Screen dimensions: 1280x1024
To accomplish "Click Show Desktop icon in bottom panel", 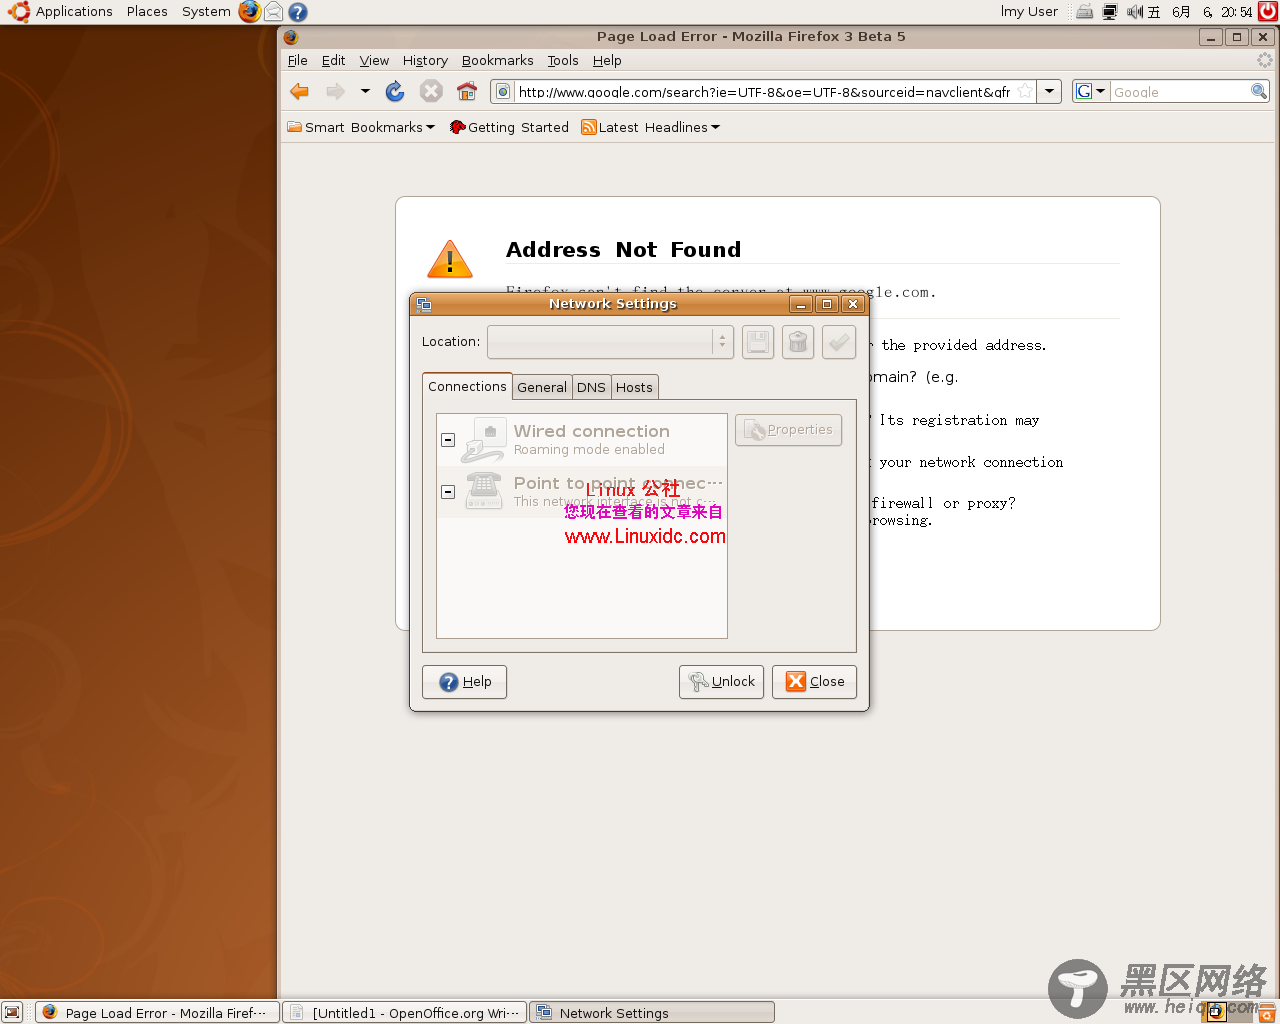I will (x=12, y=1012).
